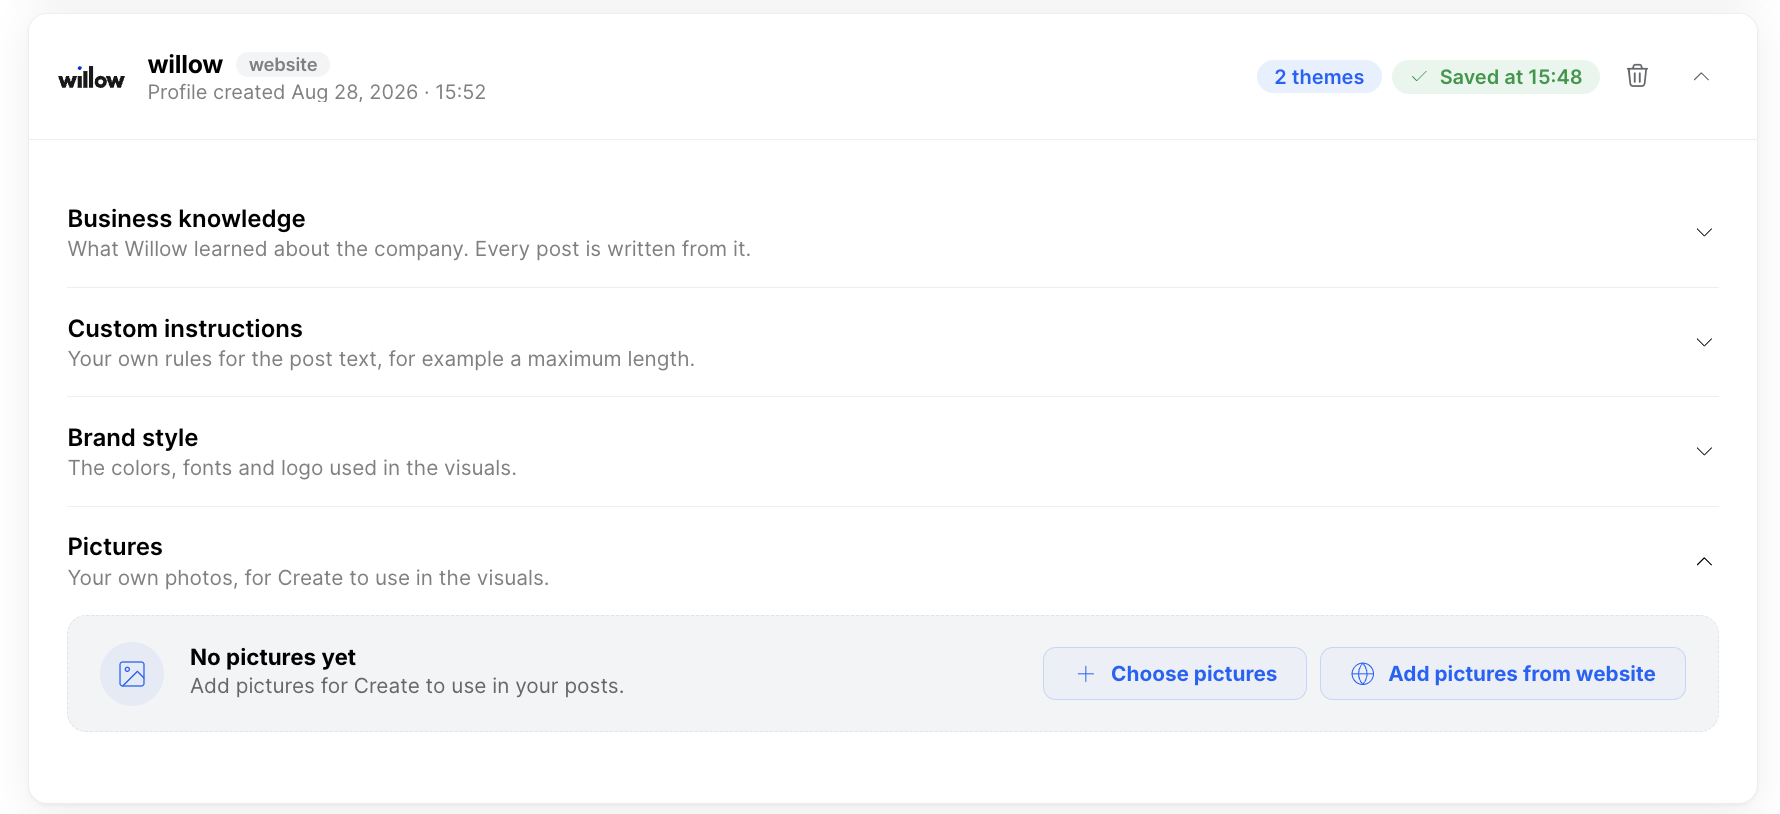Click the Saved at 15:48 status
The width and height of the screenshot is (1780, 814).
(x=1496, y=77)
